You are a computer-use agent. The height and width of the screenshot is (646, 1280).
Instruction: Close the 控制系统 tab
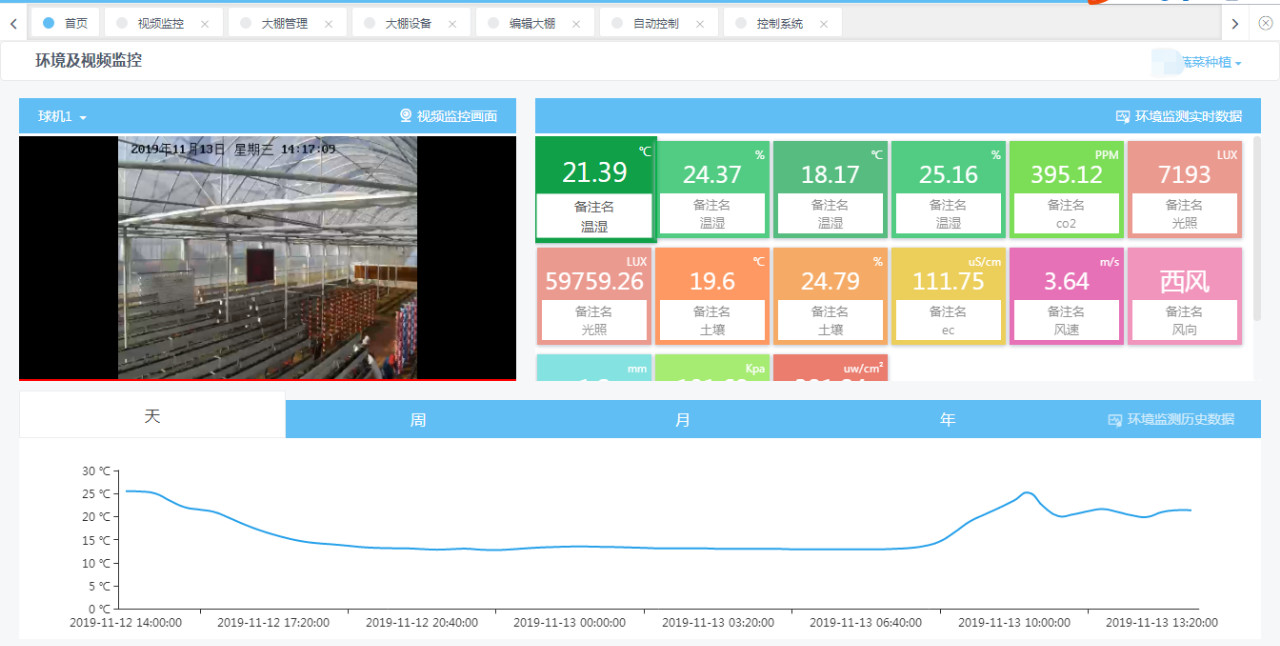click(823, 24)
